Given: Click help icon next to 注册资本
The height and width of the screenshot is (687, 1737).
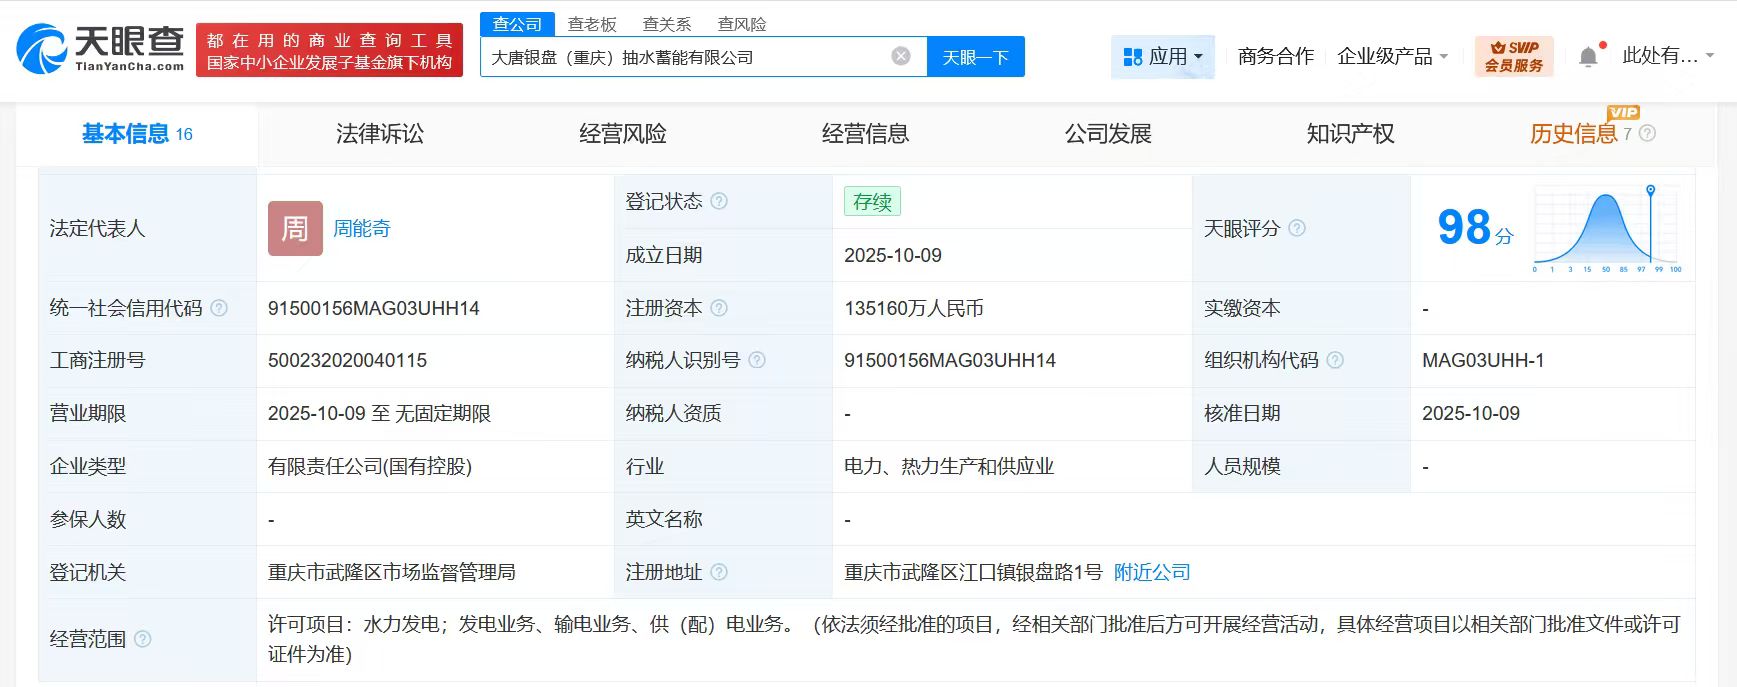Looking at the screenshot, I should pos(719,308).
